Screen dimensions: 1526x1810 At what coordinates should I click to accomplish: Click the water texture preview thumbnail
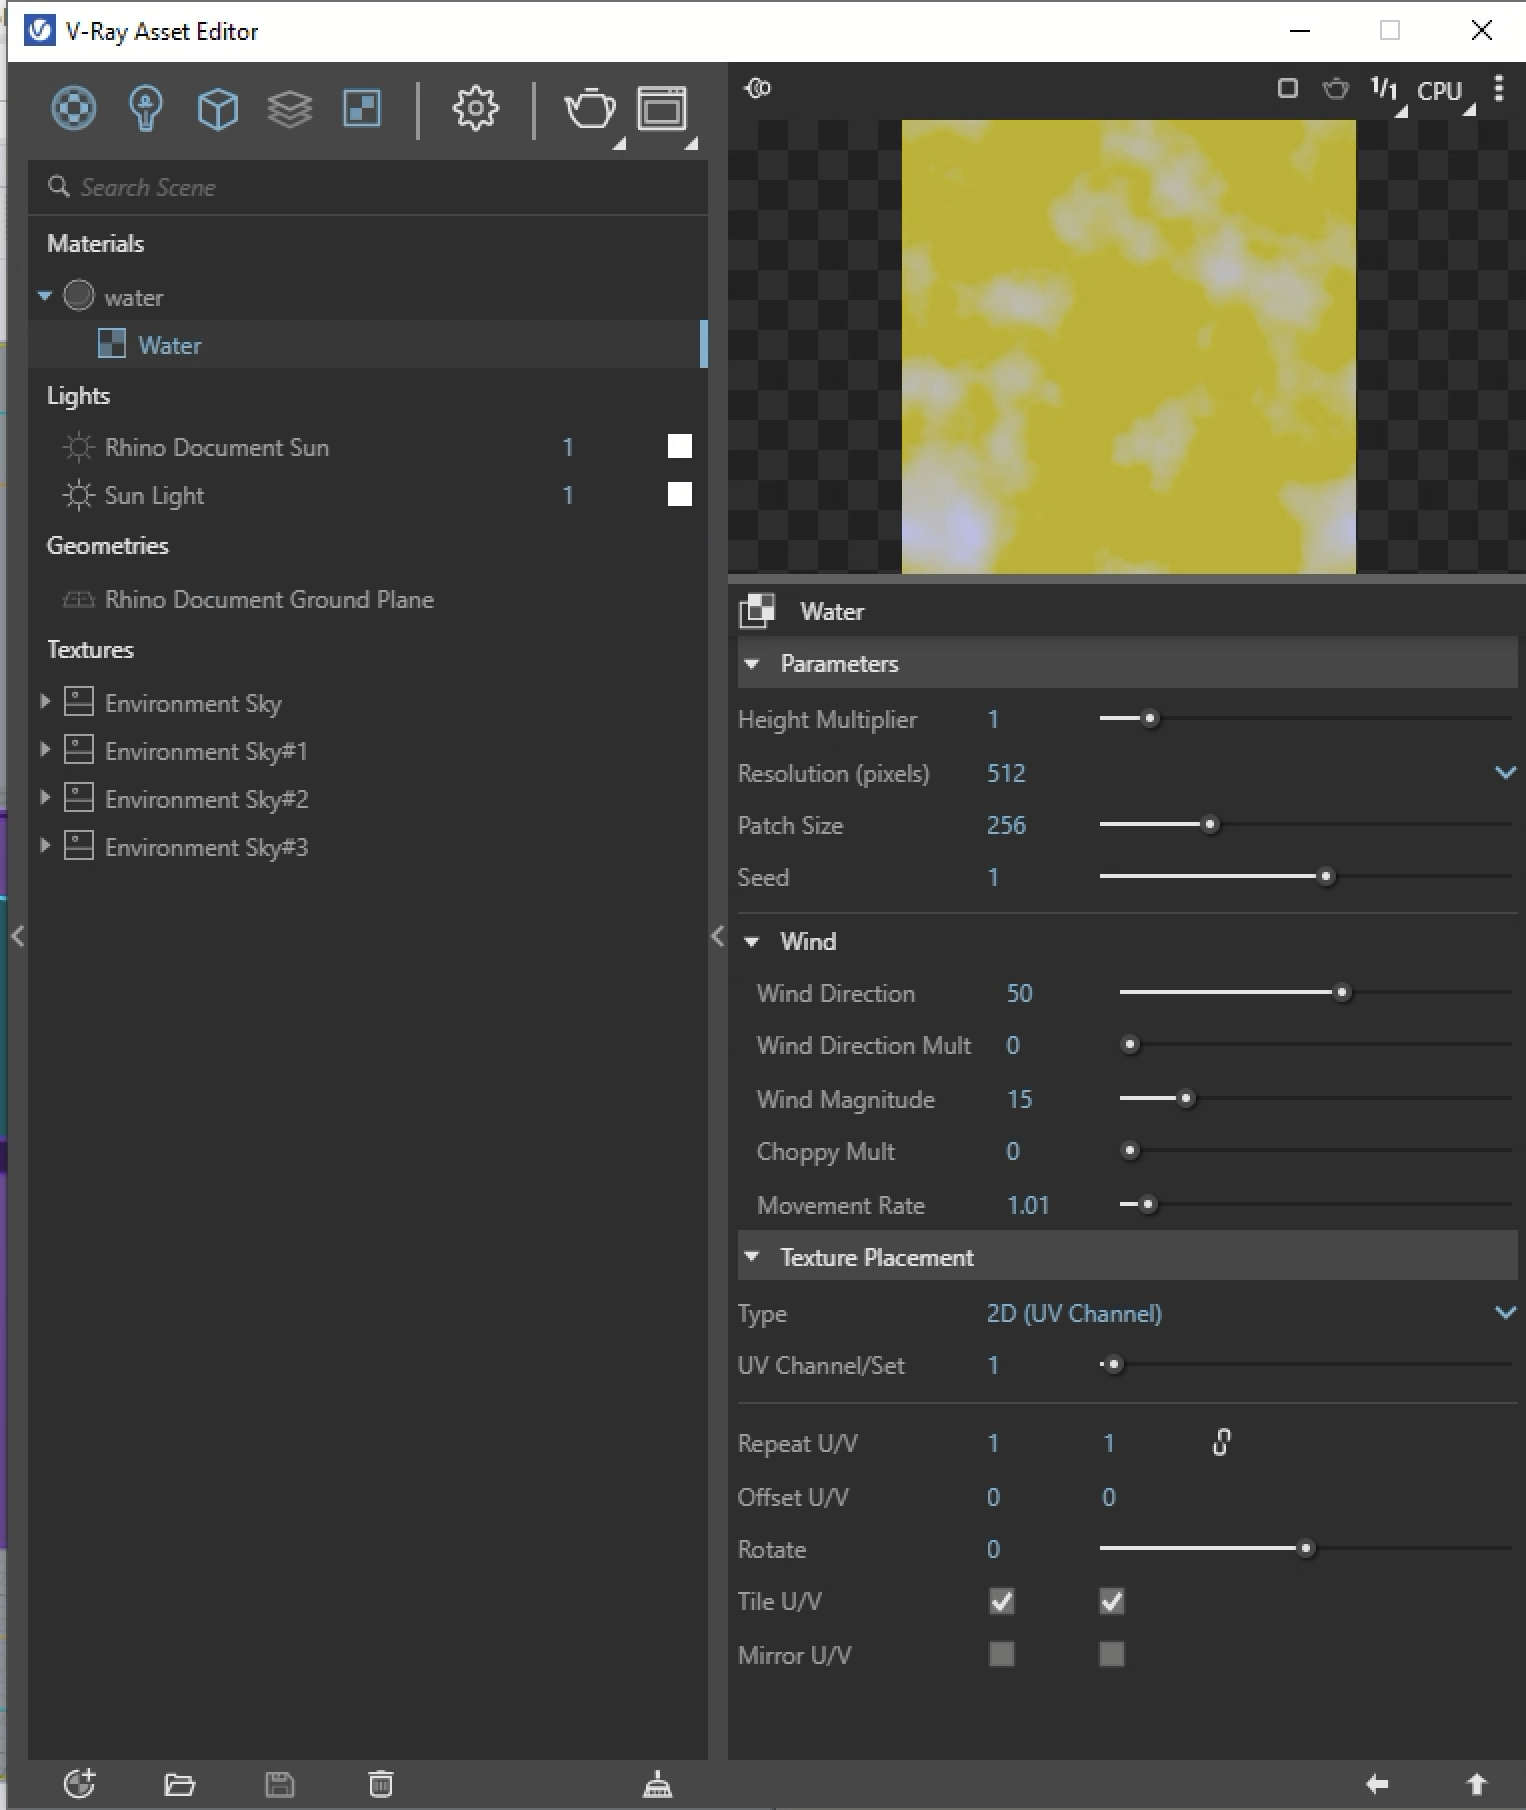click(x=1128, y=346)
